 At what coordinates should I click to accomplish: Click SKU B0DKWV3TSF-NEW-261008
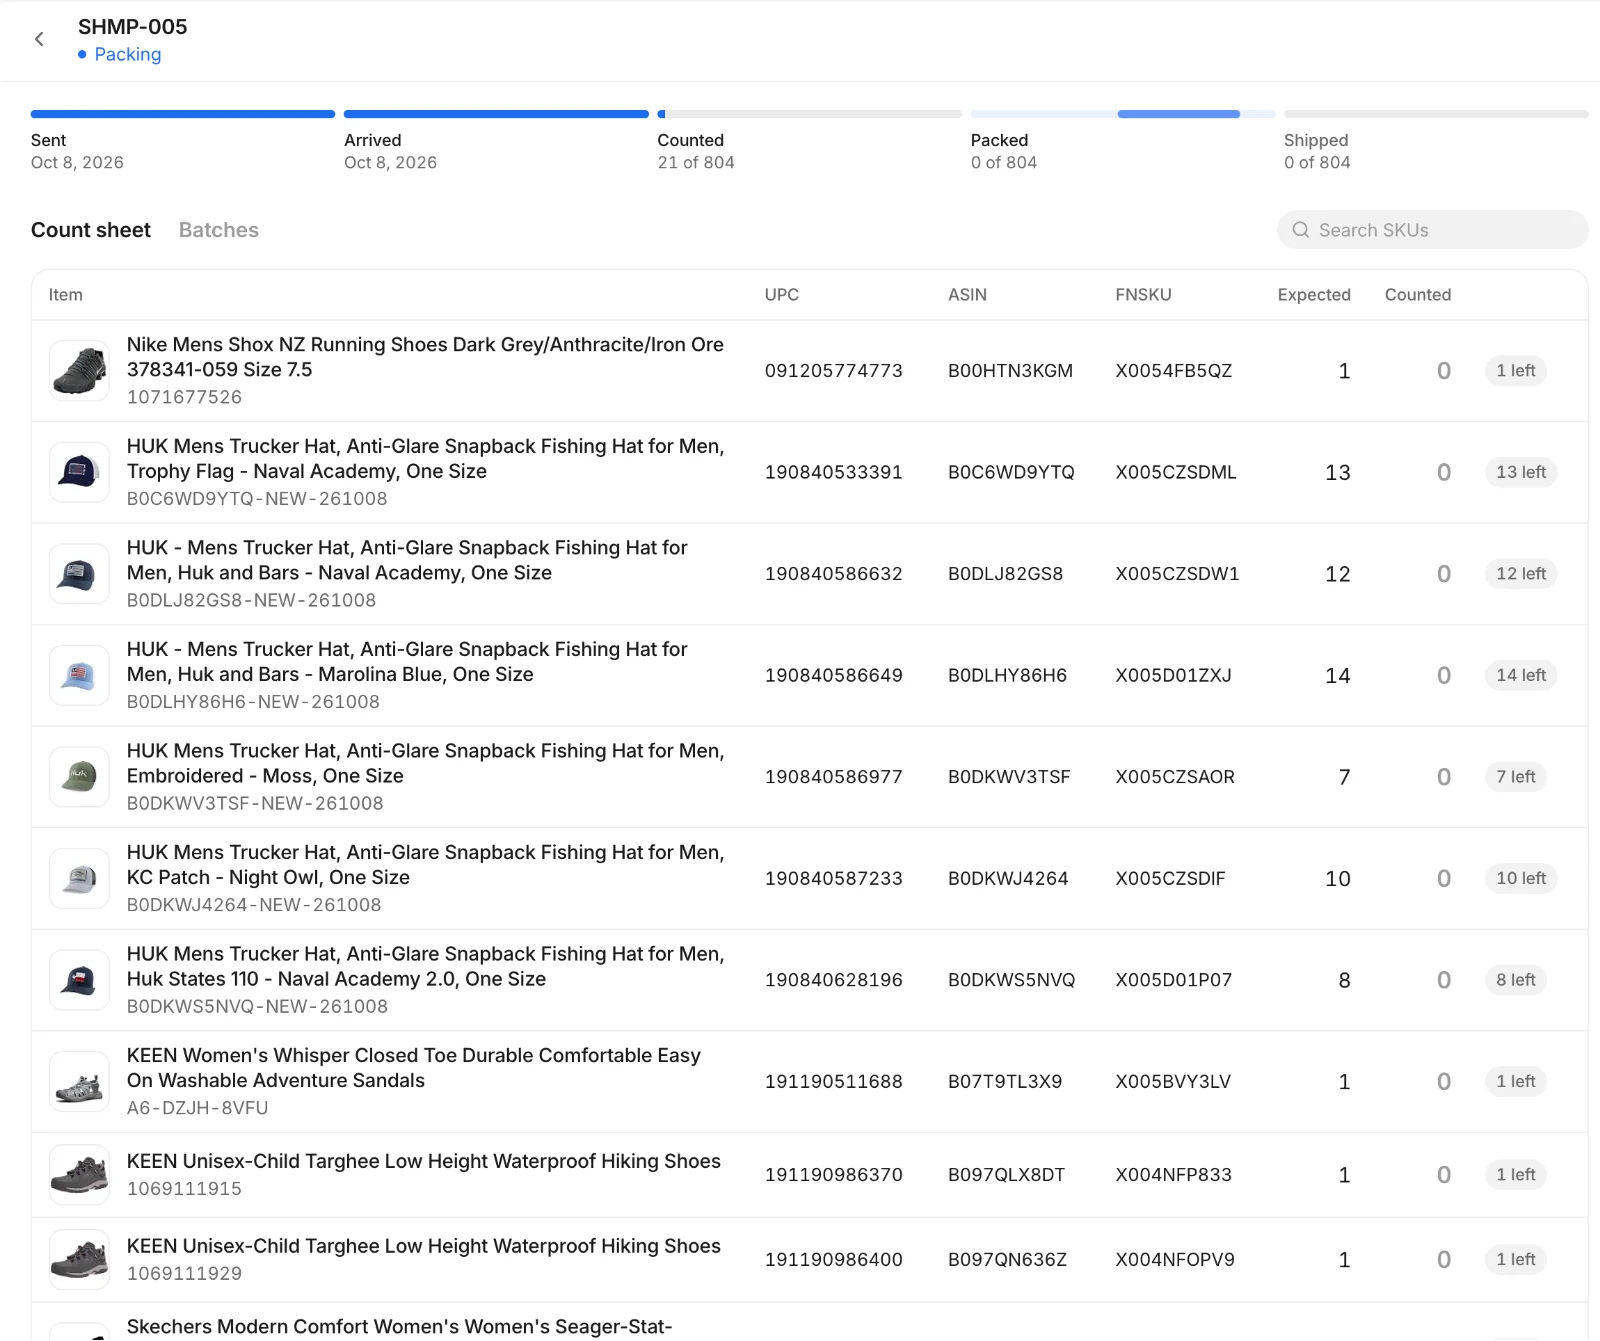tap(255, 803)
